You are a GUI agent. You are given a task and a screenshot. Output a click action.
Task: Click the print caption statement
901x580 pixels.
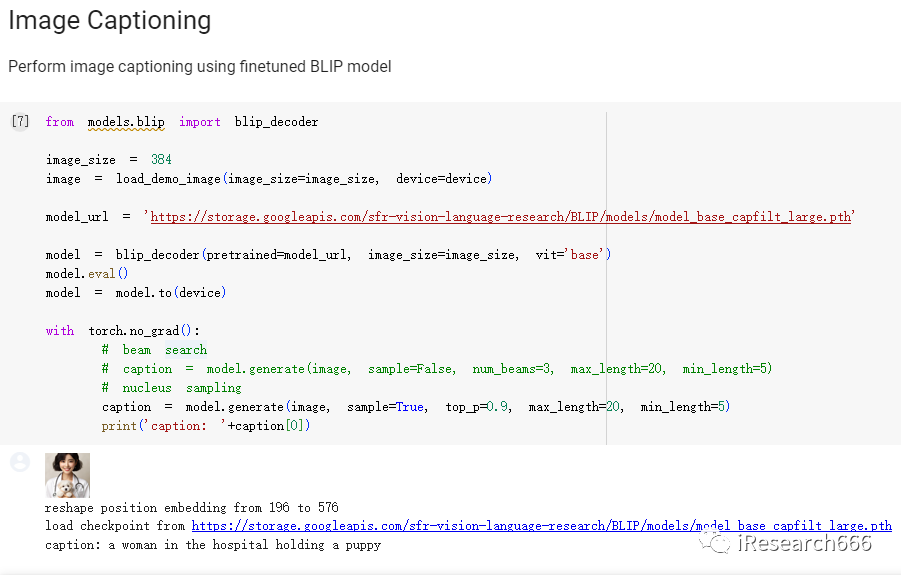206,425
